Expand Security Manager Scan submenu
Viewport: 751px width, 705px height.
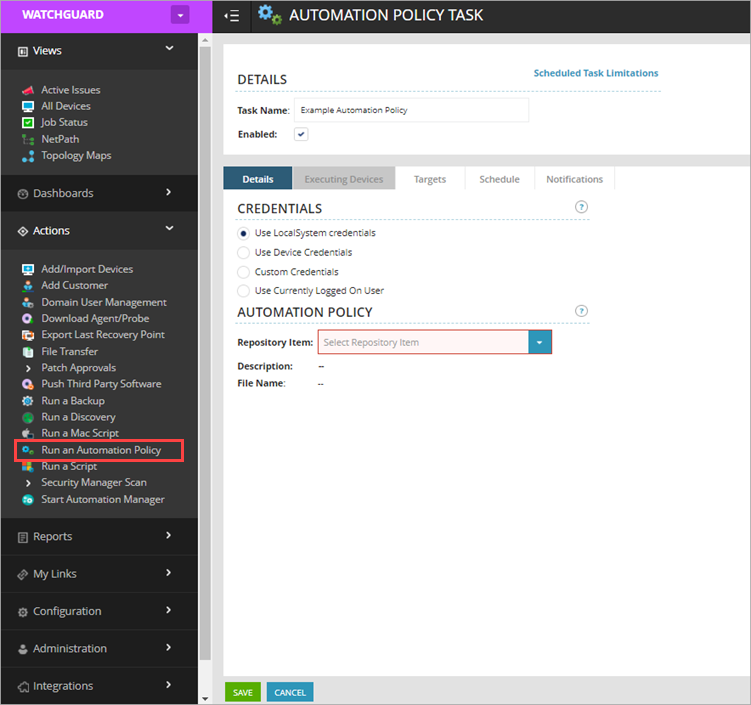(x=28, y=483)
